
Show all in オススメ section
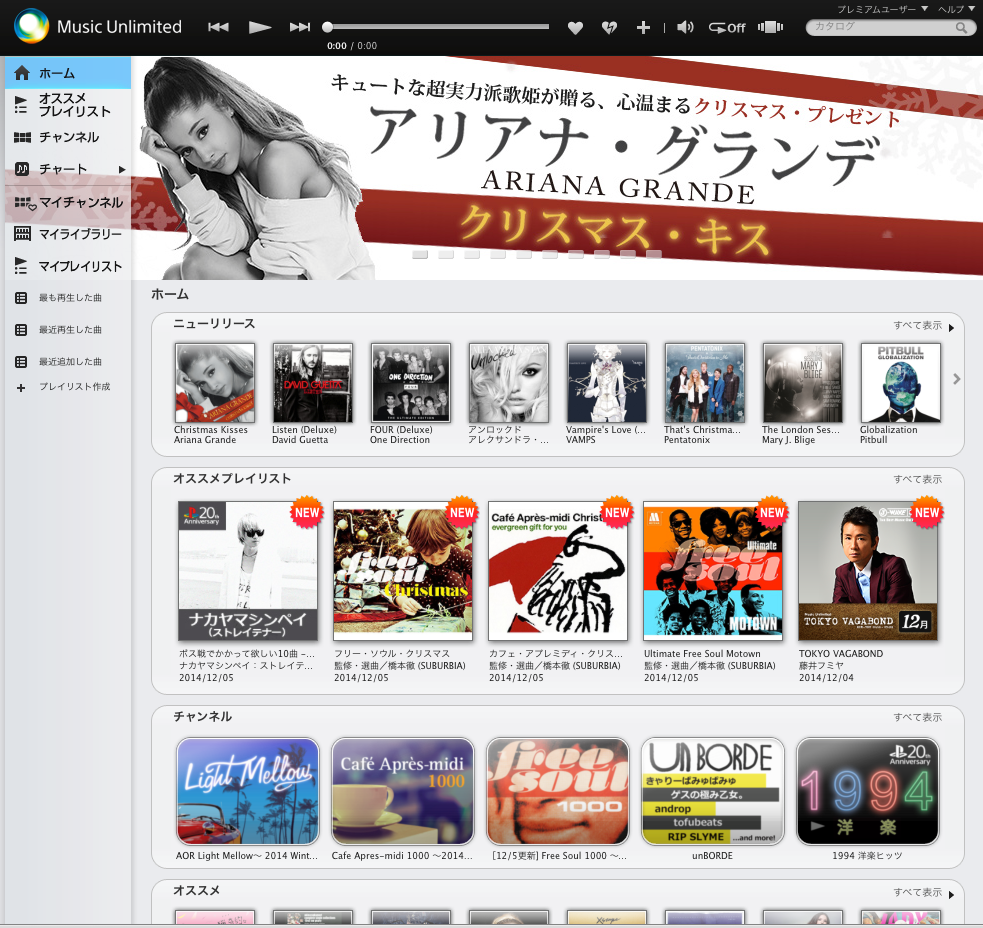[917, 892]
